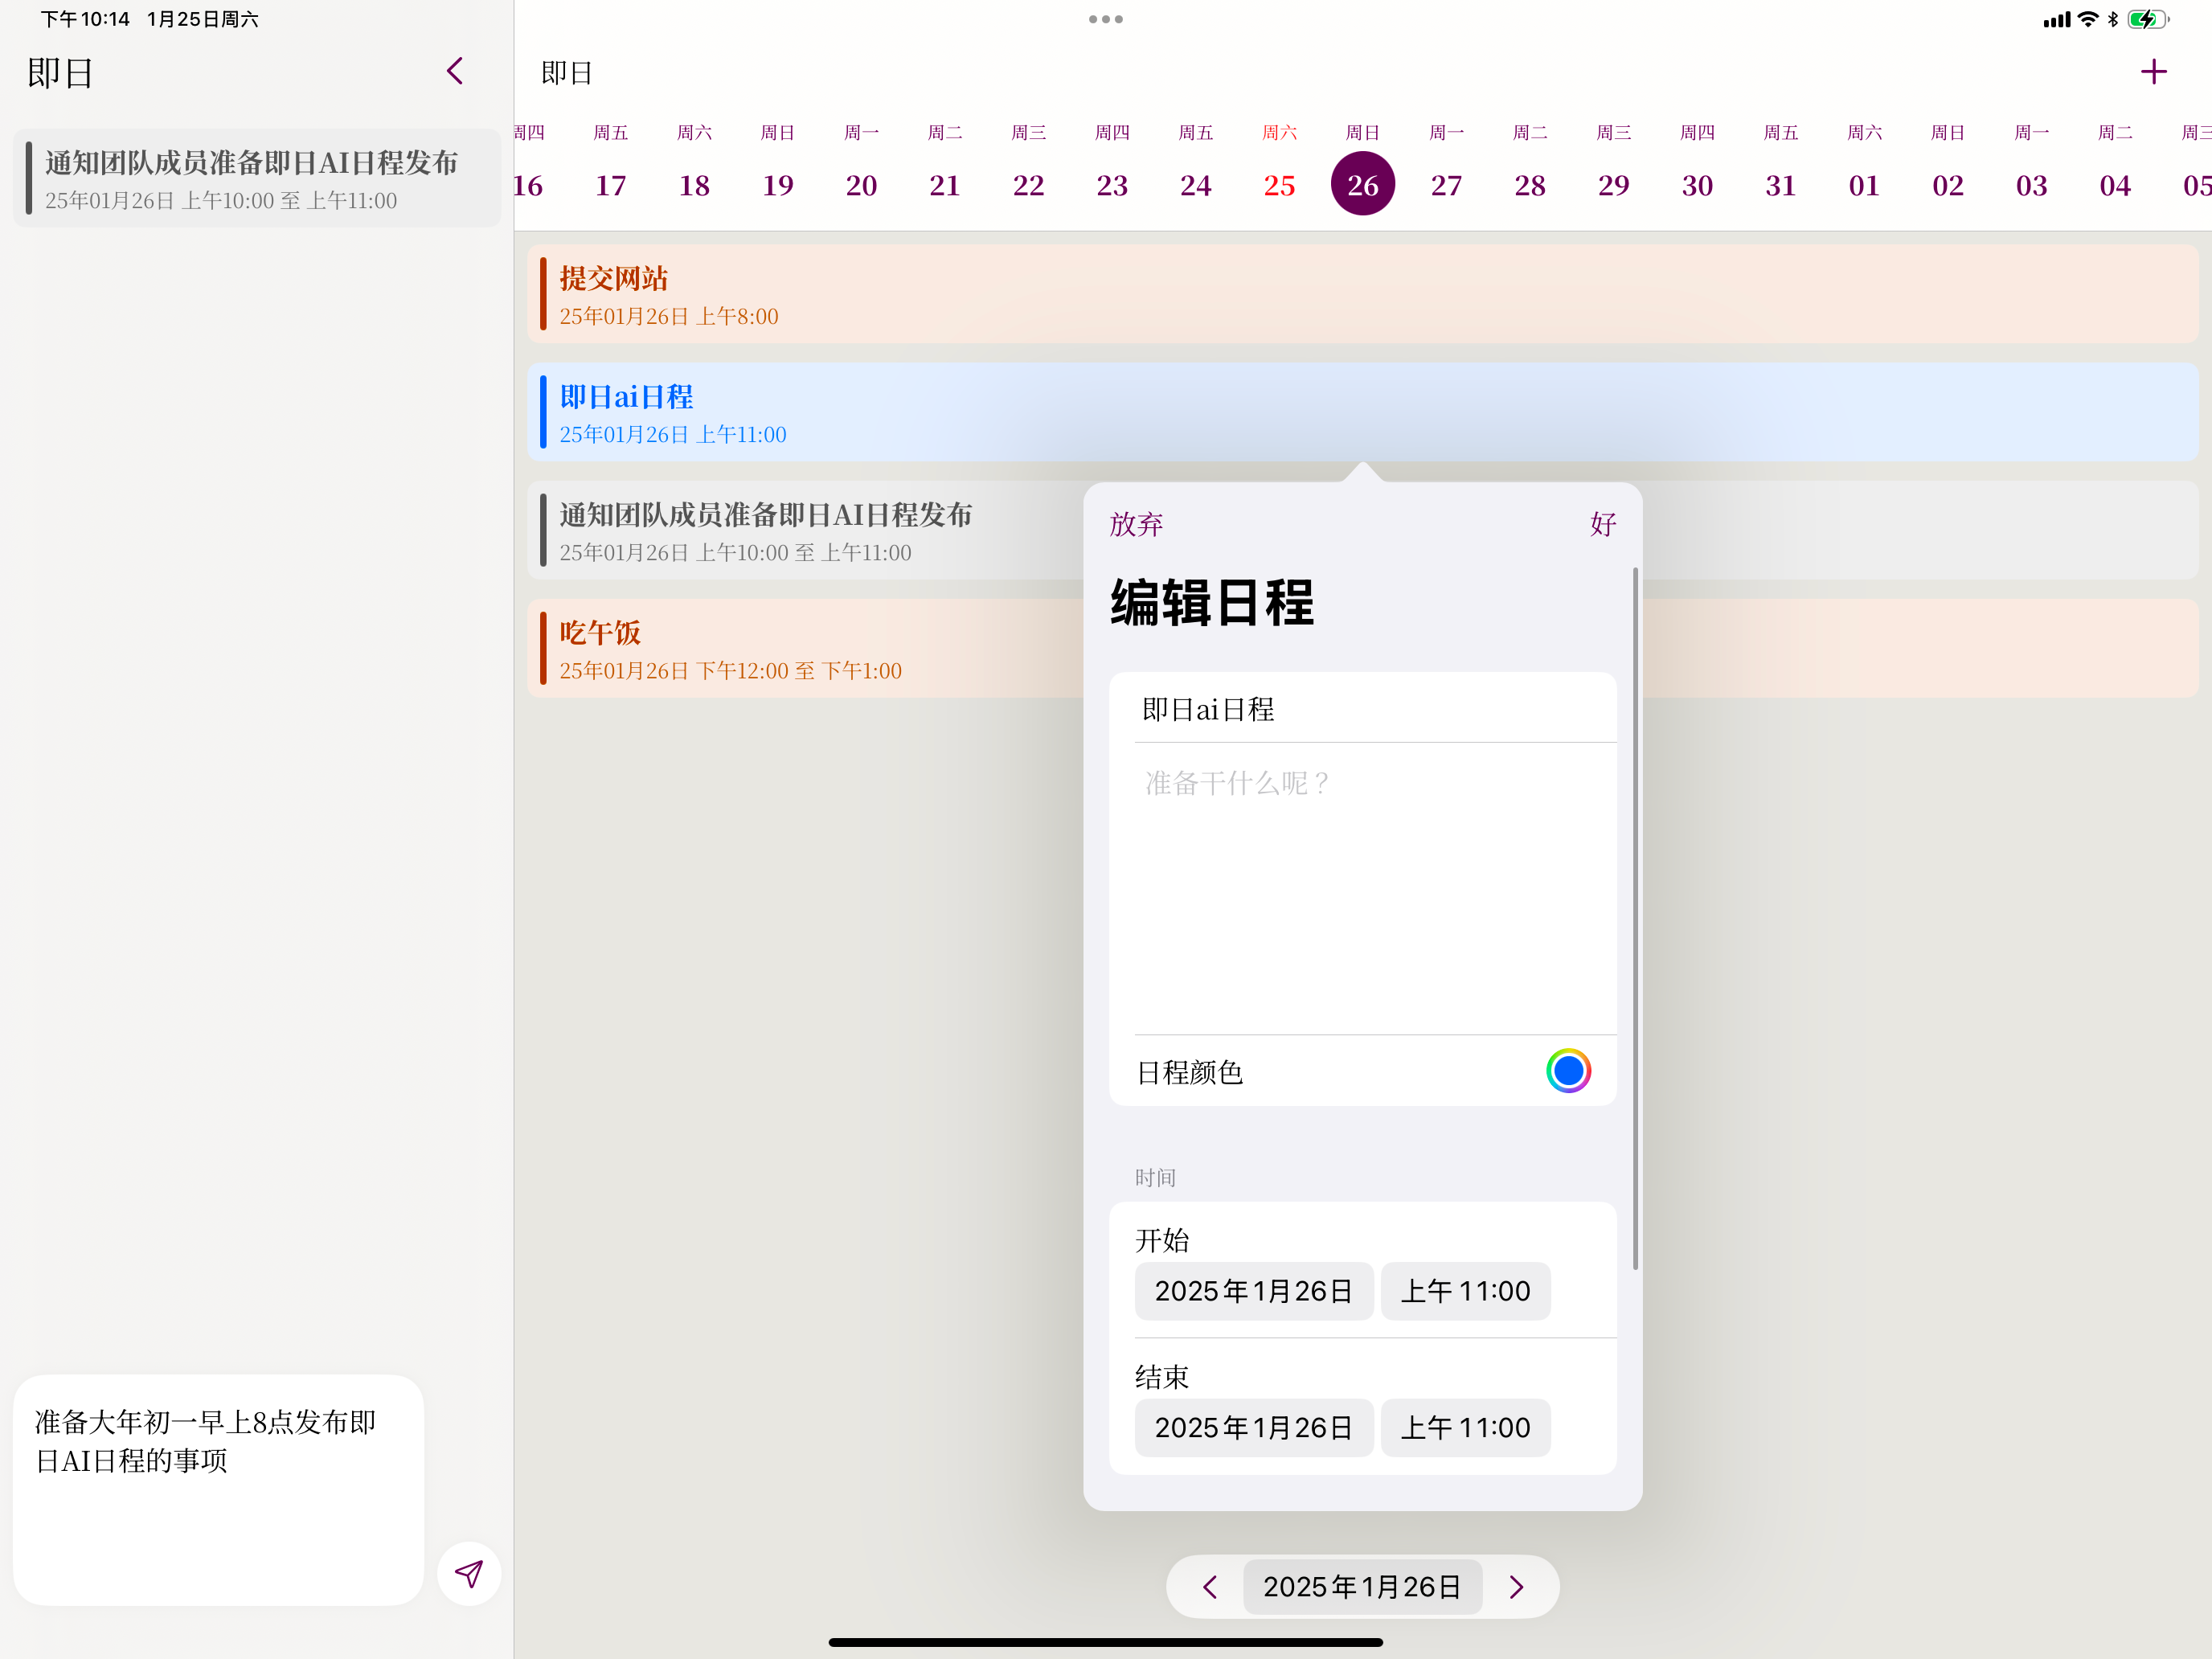Open the start time picker 上午11:00
This screenshot has height=1659, width=2212.
[1465, 1291]
